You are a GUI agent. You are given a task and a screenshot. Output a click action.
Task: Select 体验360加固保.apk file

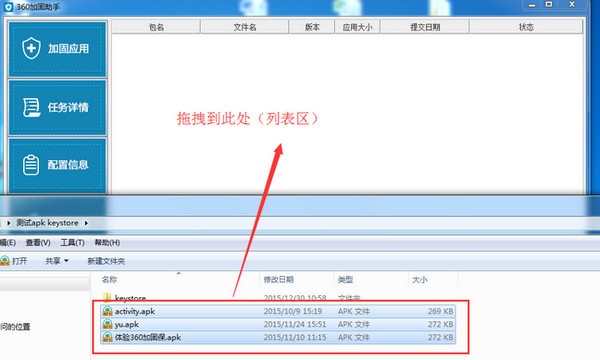(278, 337)
